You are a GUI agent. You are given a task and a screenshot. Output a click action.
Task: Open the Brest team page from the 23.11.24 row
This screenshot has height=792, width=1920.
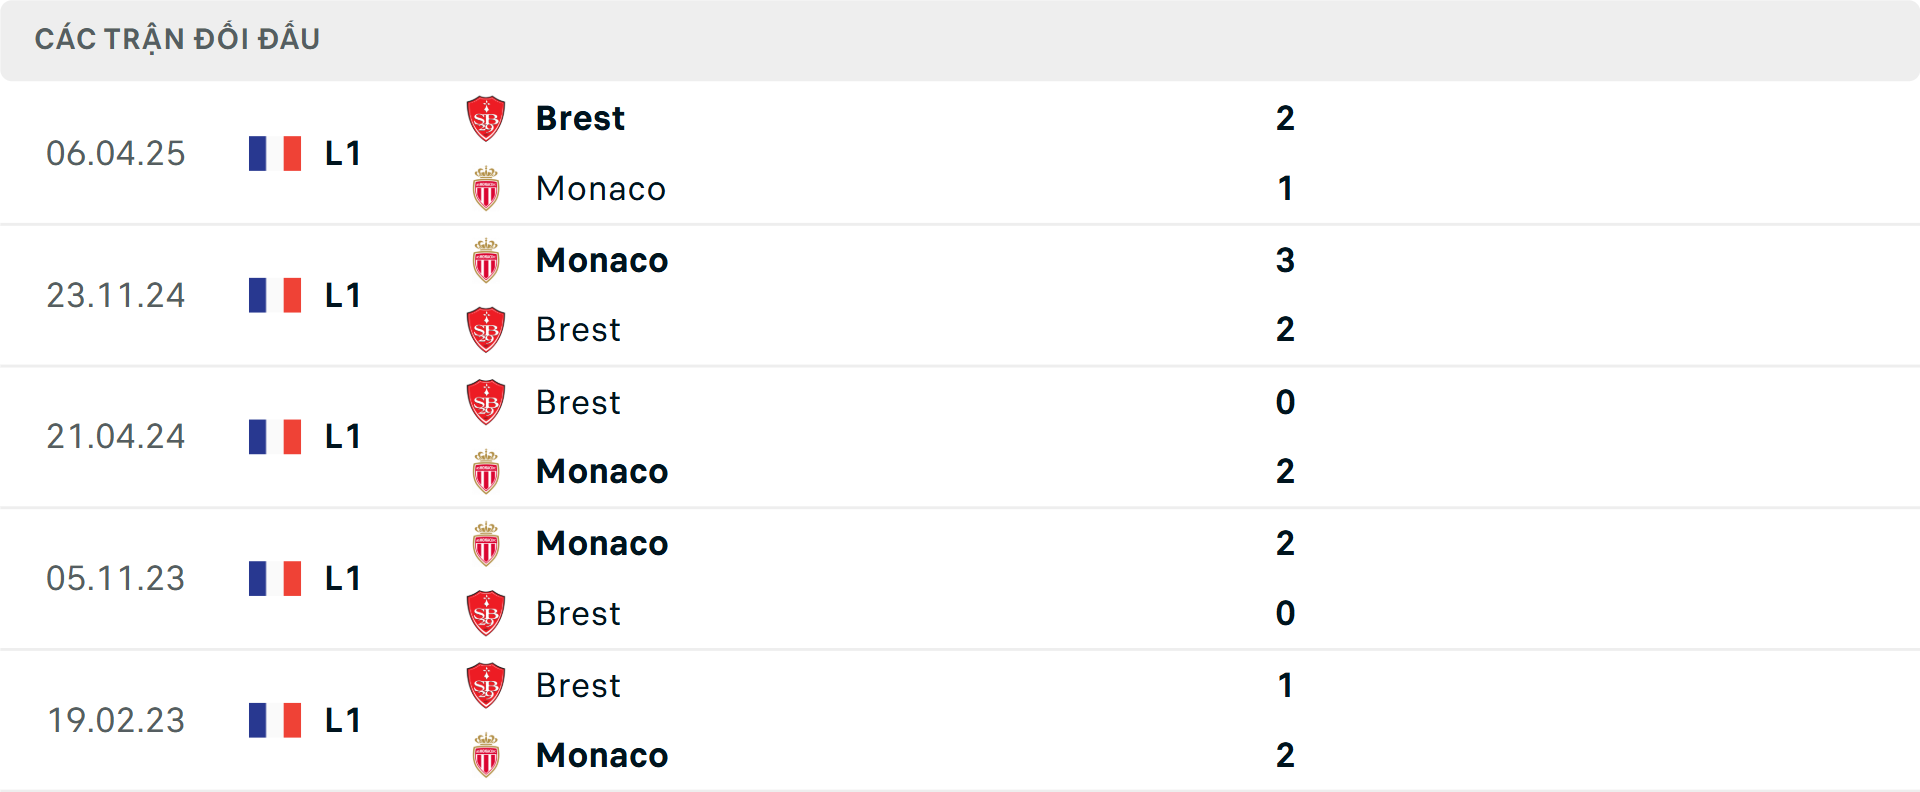[578, 329]
